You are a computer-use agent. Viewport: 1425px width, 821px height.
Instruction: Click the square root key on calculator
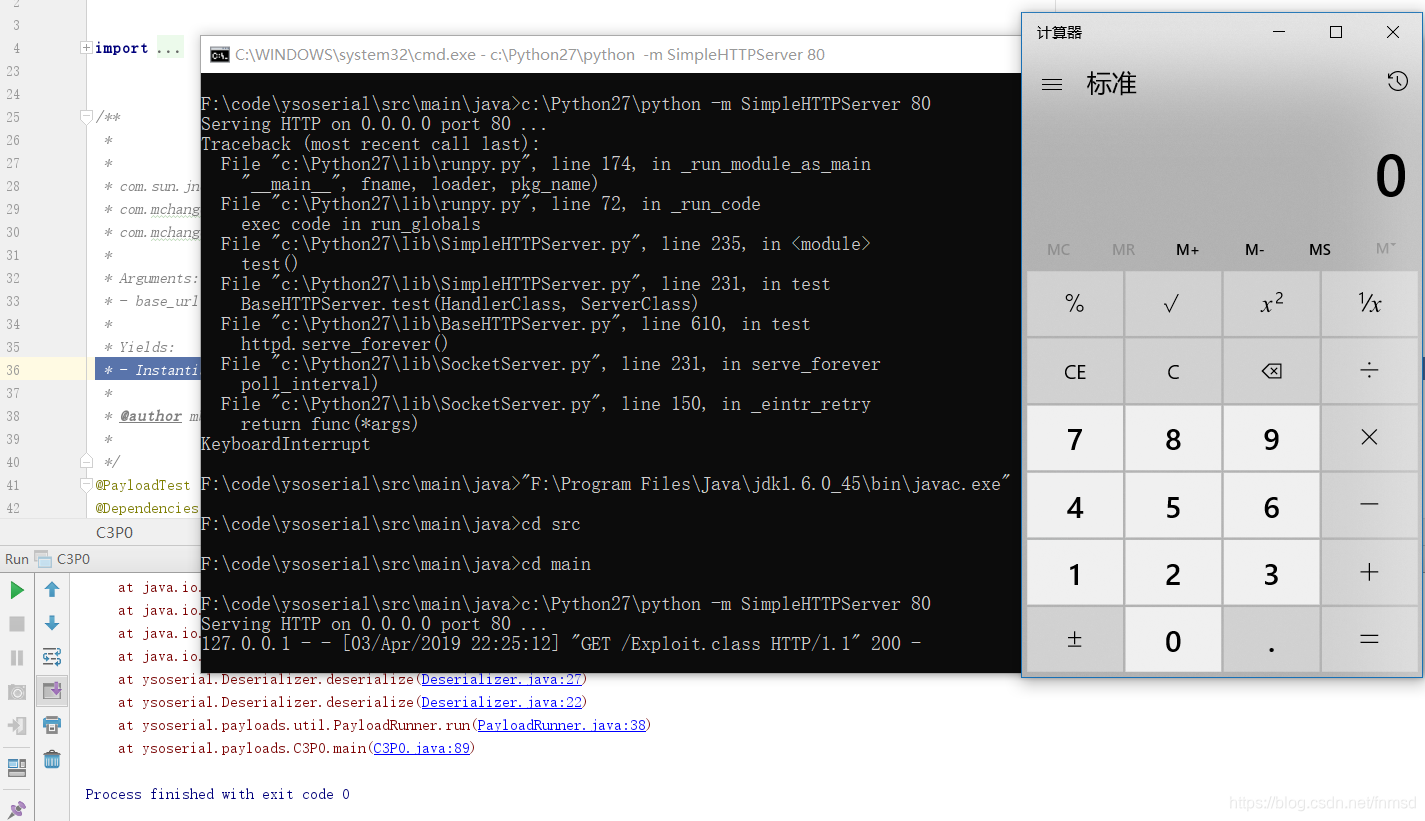coord(1173,304)
